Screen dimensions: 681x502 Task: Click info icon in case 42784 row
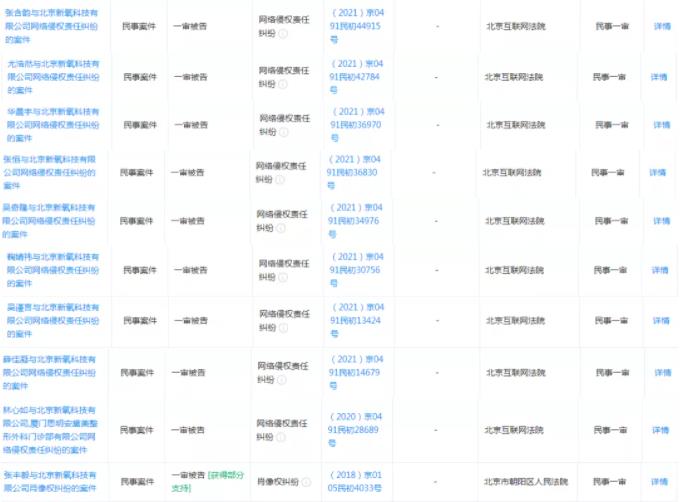tap(283, 84)
